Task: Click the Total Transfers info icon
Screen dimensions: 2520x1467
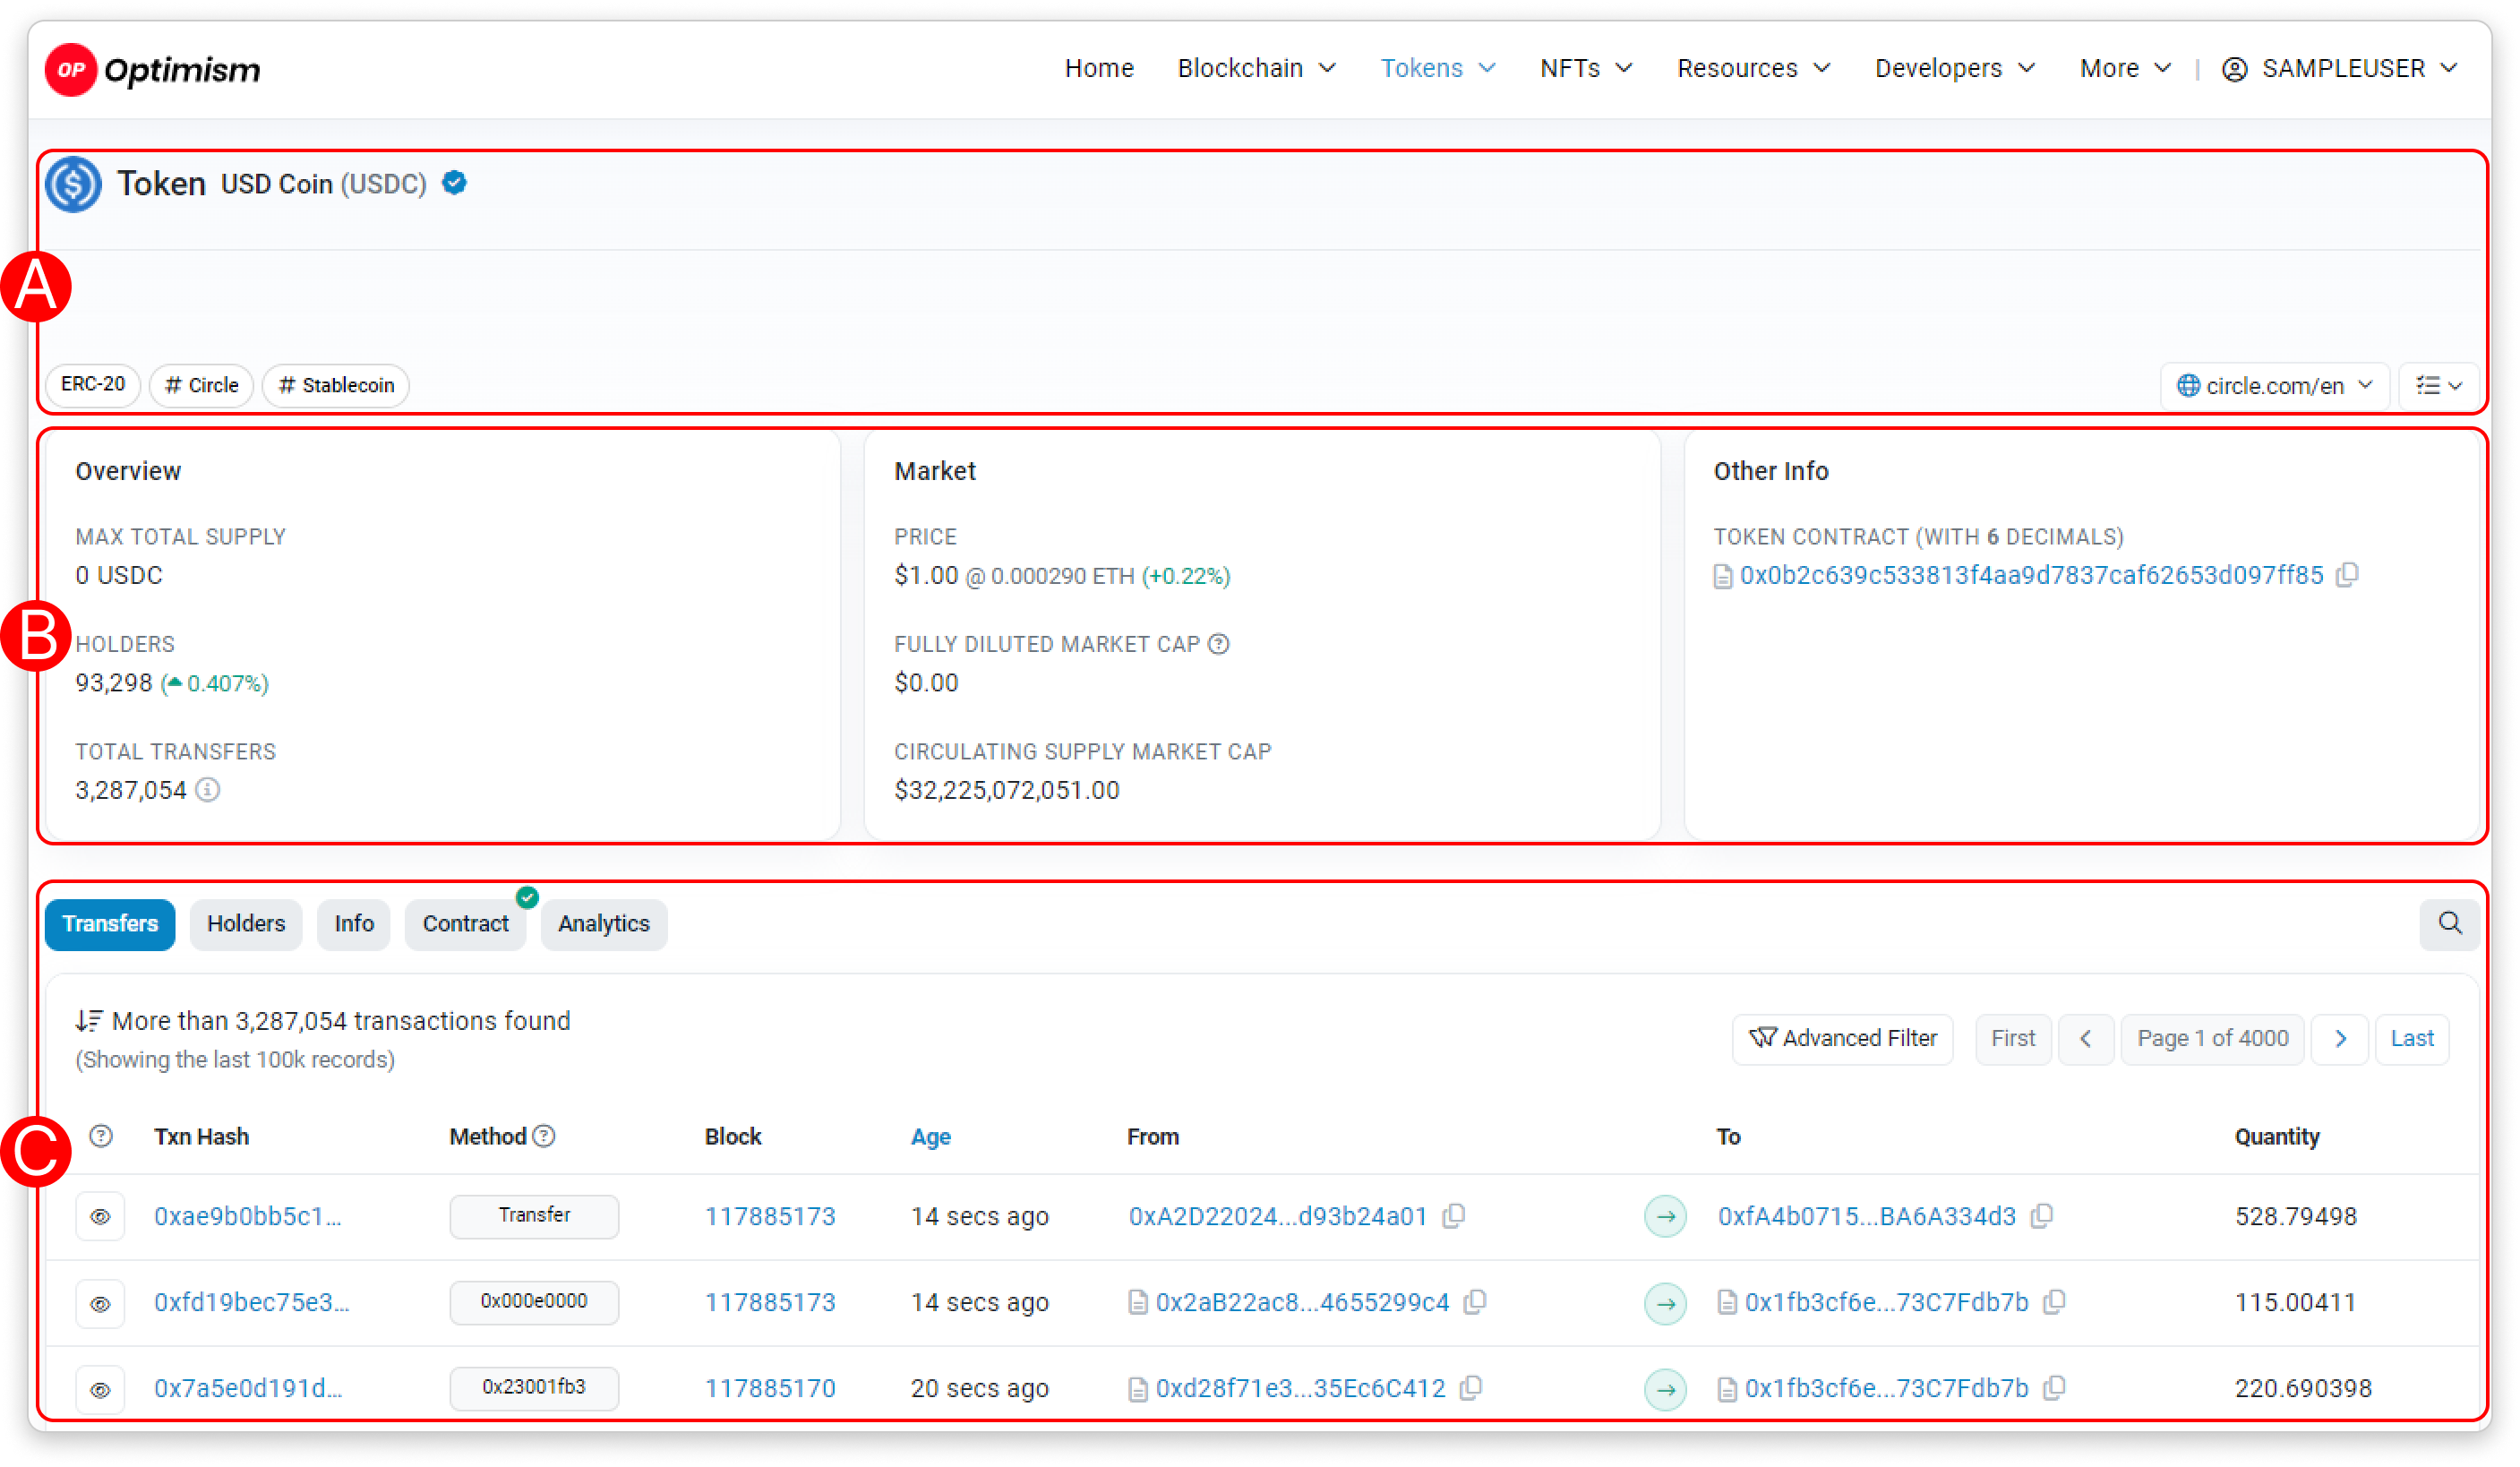Action: tap(207, 790)
